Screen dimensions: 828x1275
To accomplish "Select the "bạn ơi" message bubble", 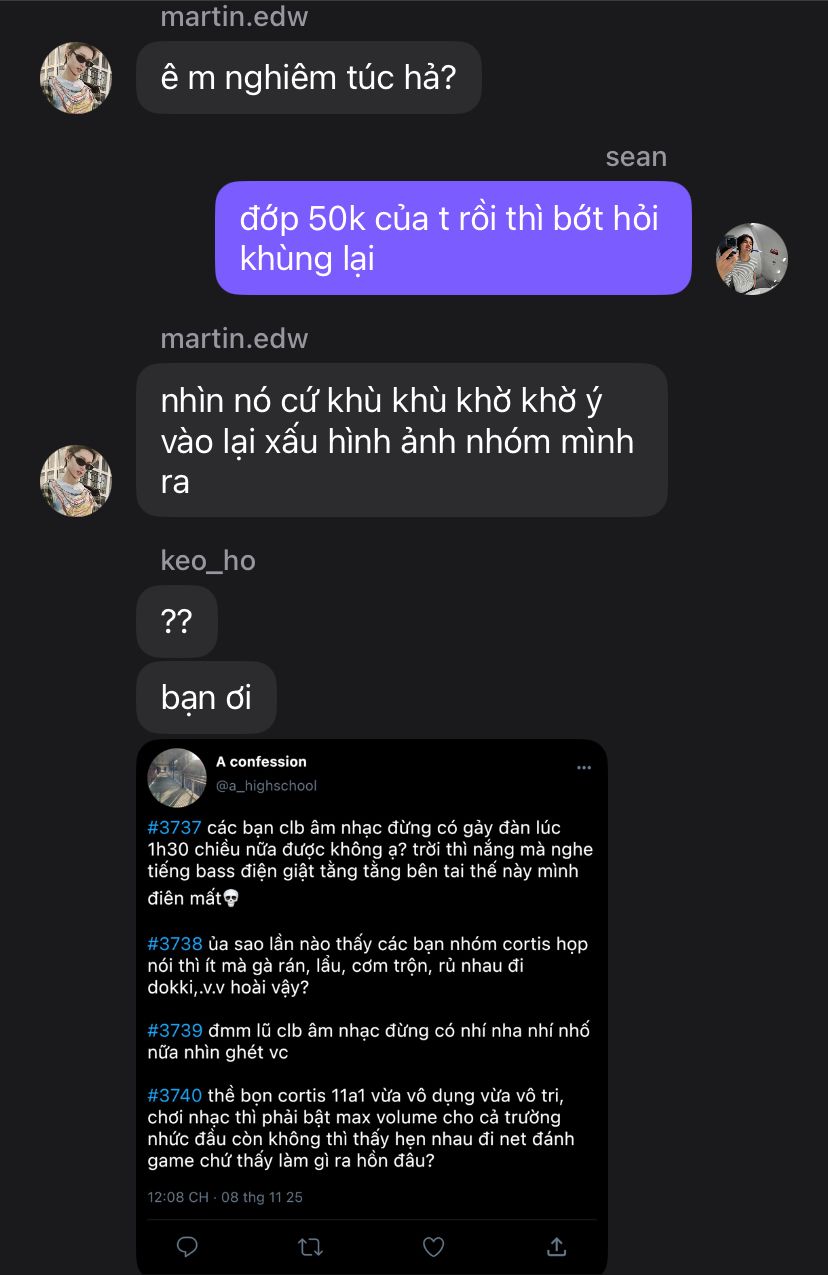I will point(206,697).
